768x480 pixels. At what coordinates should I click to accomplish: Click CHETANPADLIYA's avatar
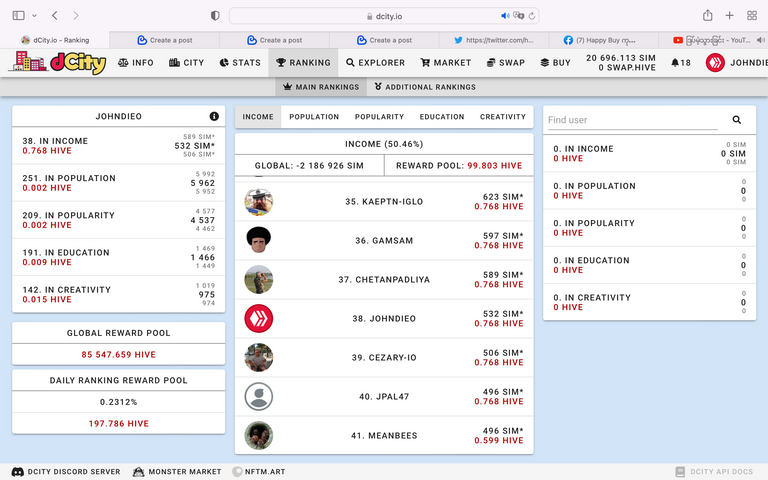259,280
